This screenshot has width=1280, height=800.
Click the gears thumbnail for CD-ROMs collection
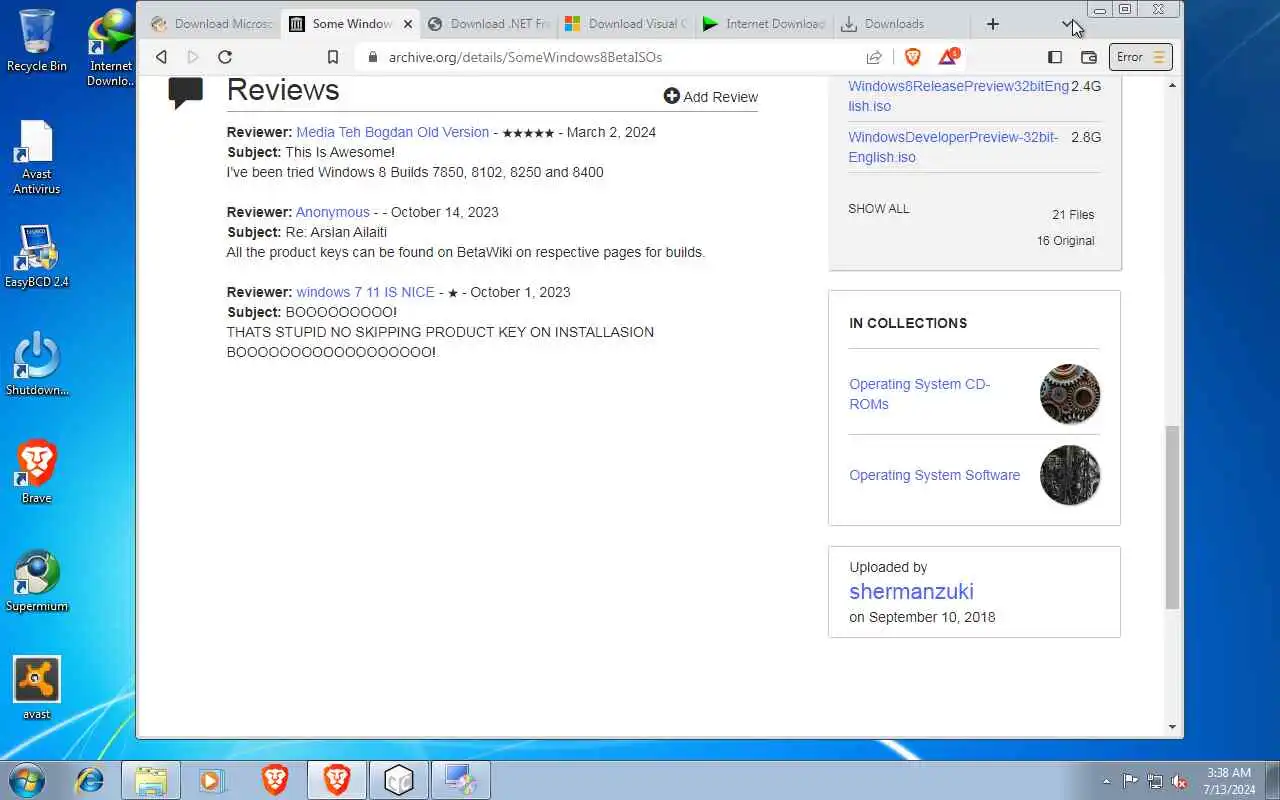point(1069,394)
